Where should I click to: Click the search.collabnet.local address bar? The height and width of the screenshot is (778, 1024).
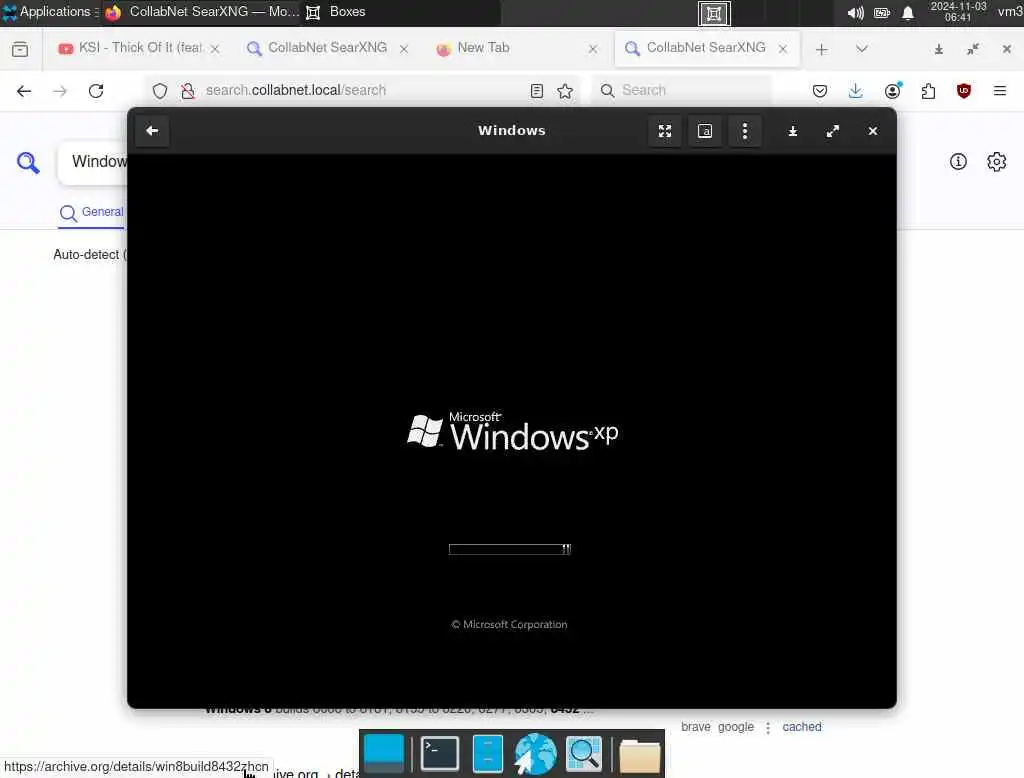[362, 90]
